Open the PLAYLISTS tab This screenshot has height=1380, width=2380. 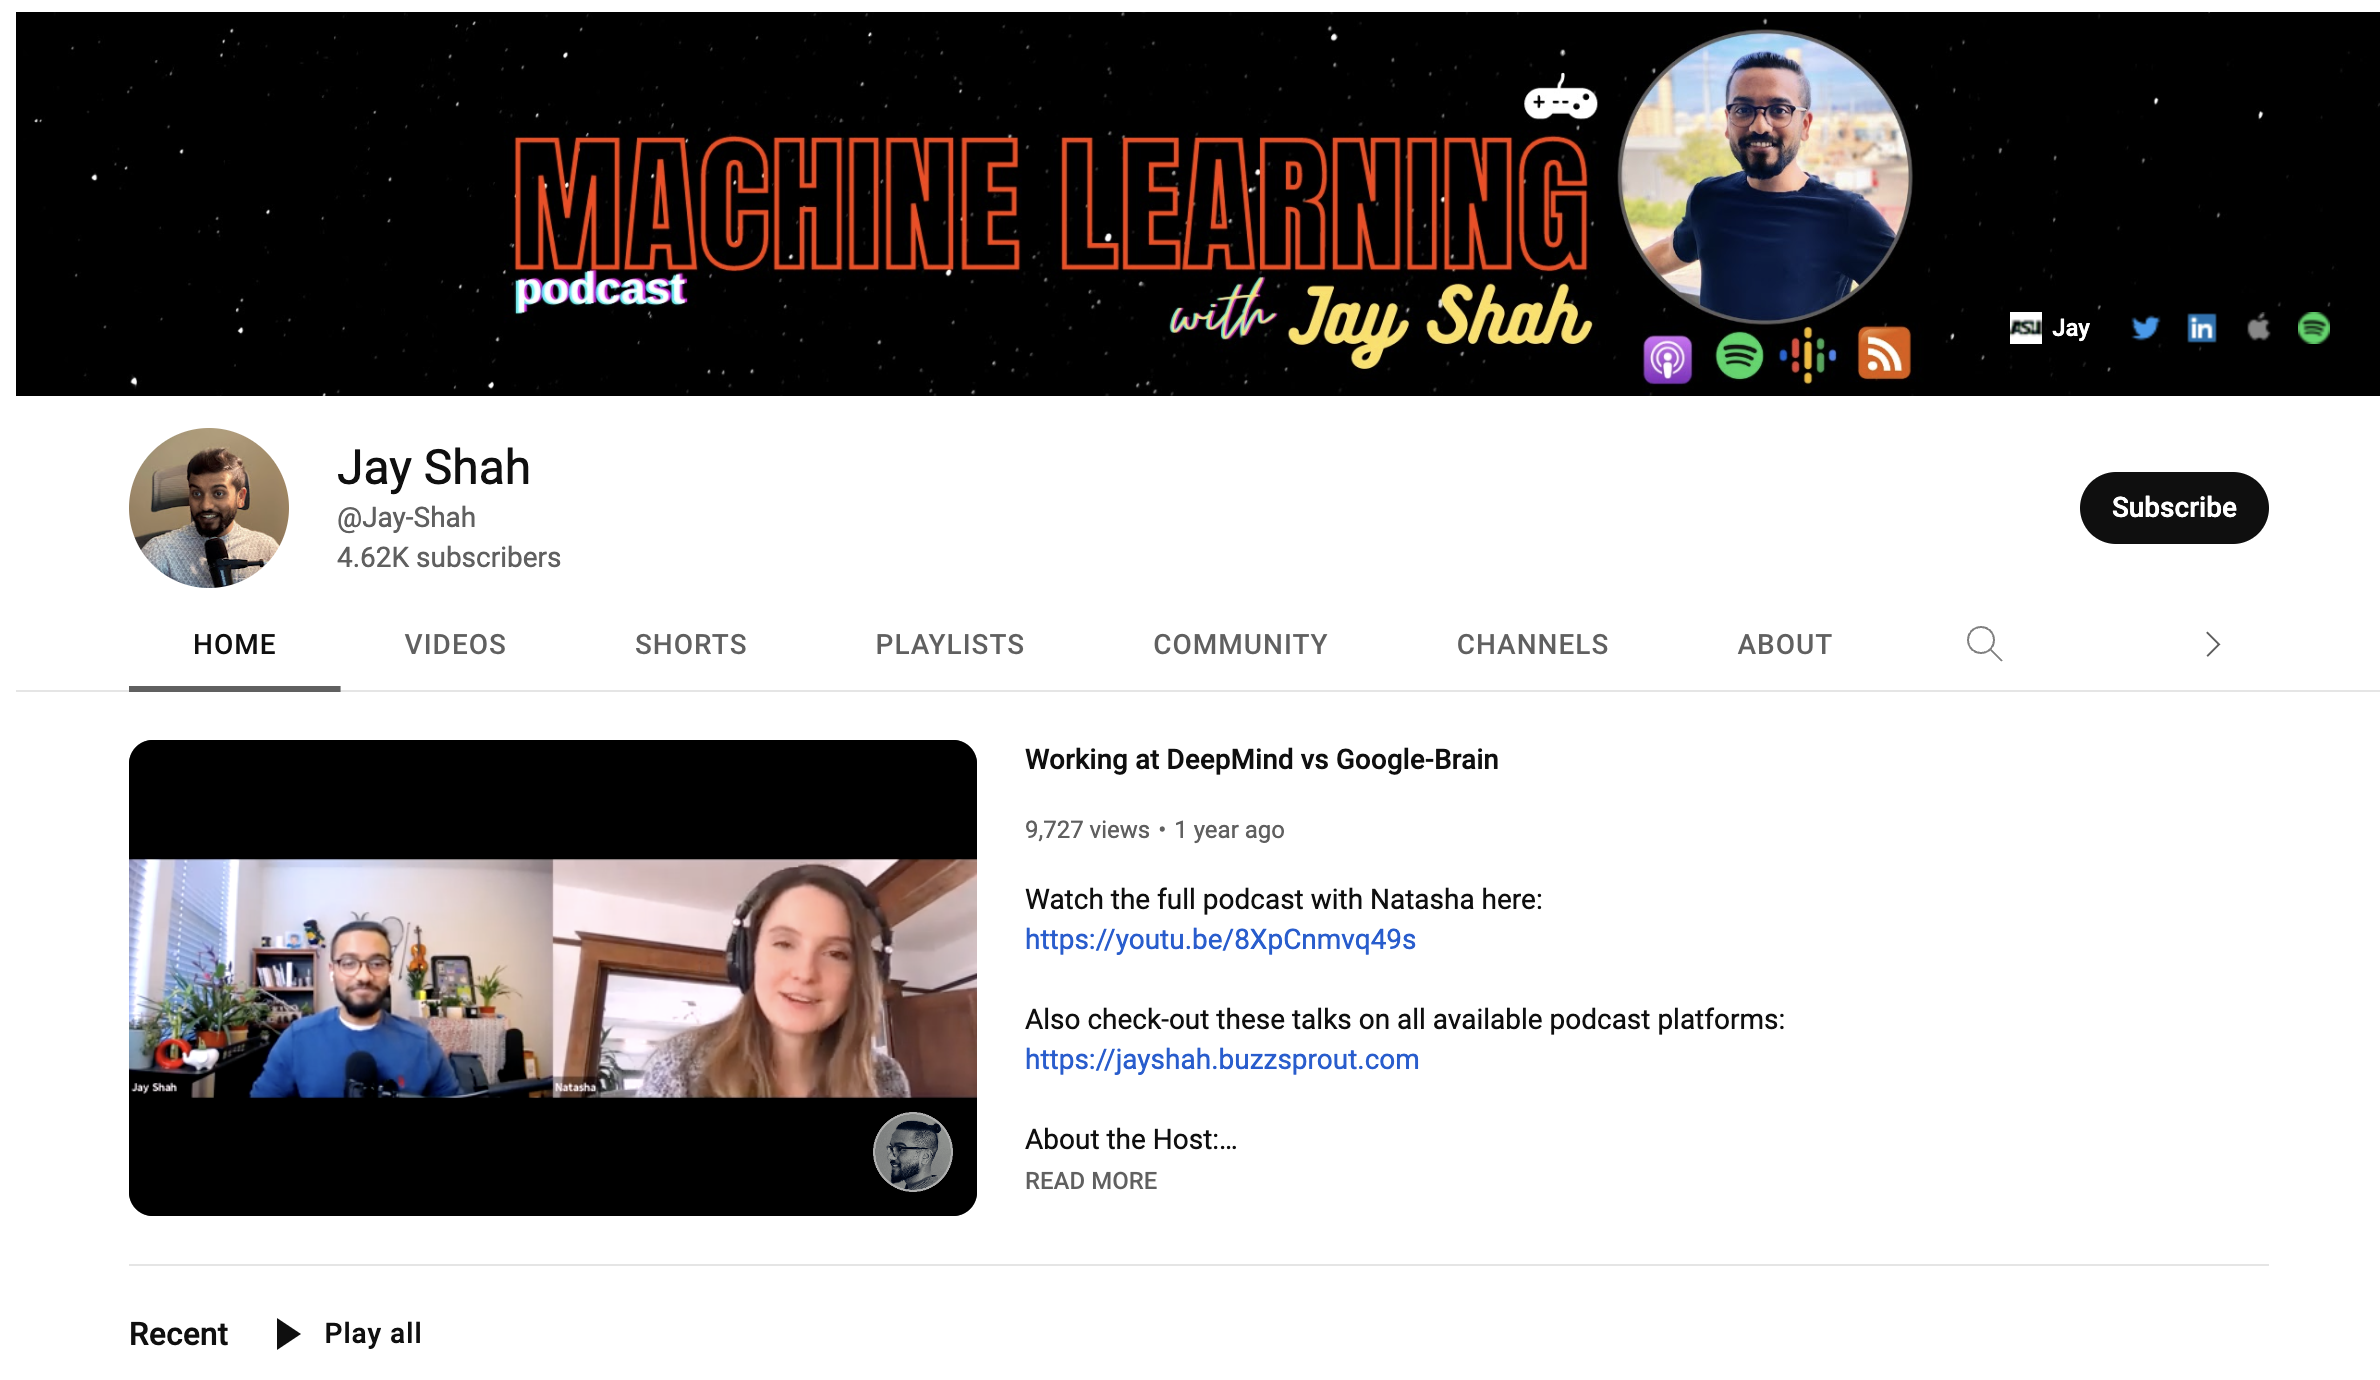coord(949,644)
